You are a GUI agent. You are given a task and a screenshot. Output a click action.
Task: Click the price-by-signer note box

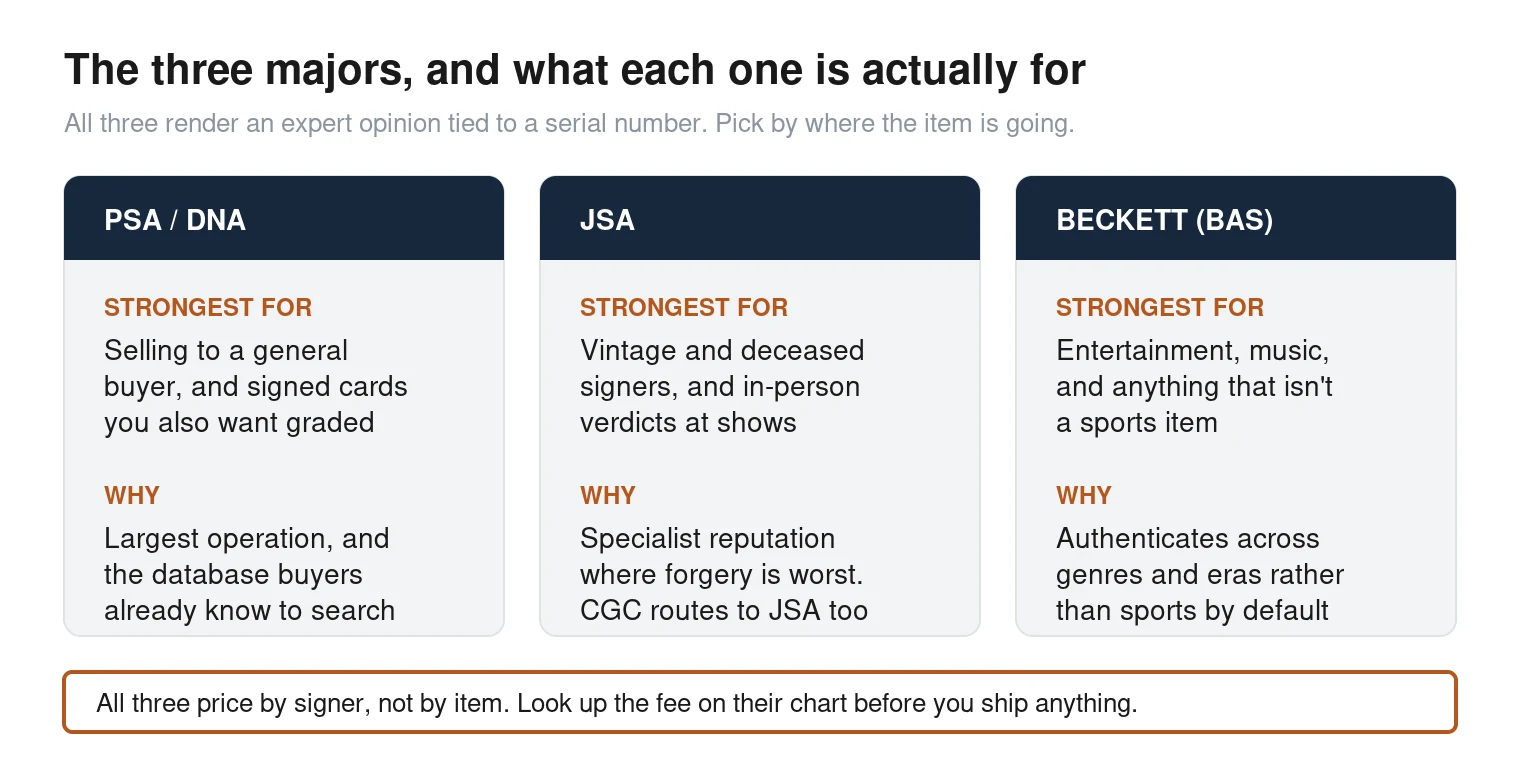760,702
